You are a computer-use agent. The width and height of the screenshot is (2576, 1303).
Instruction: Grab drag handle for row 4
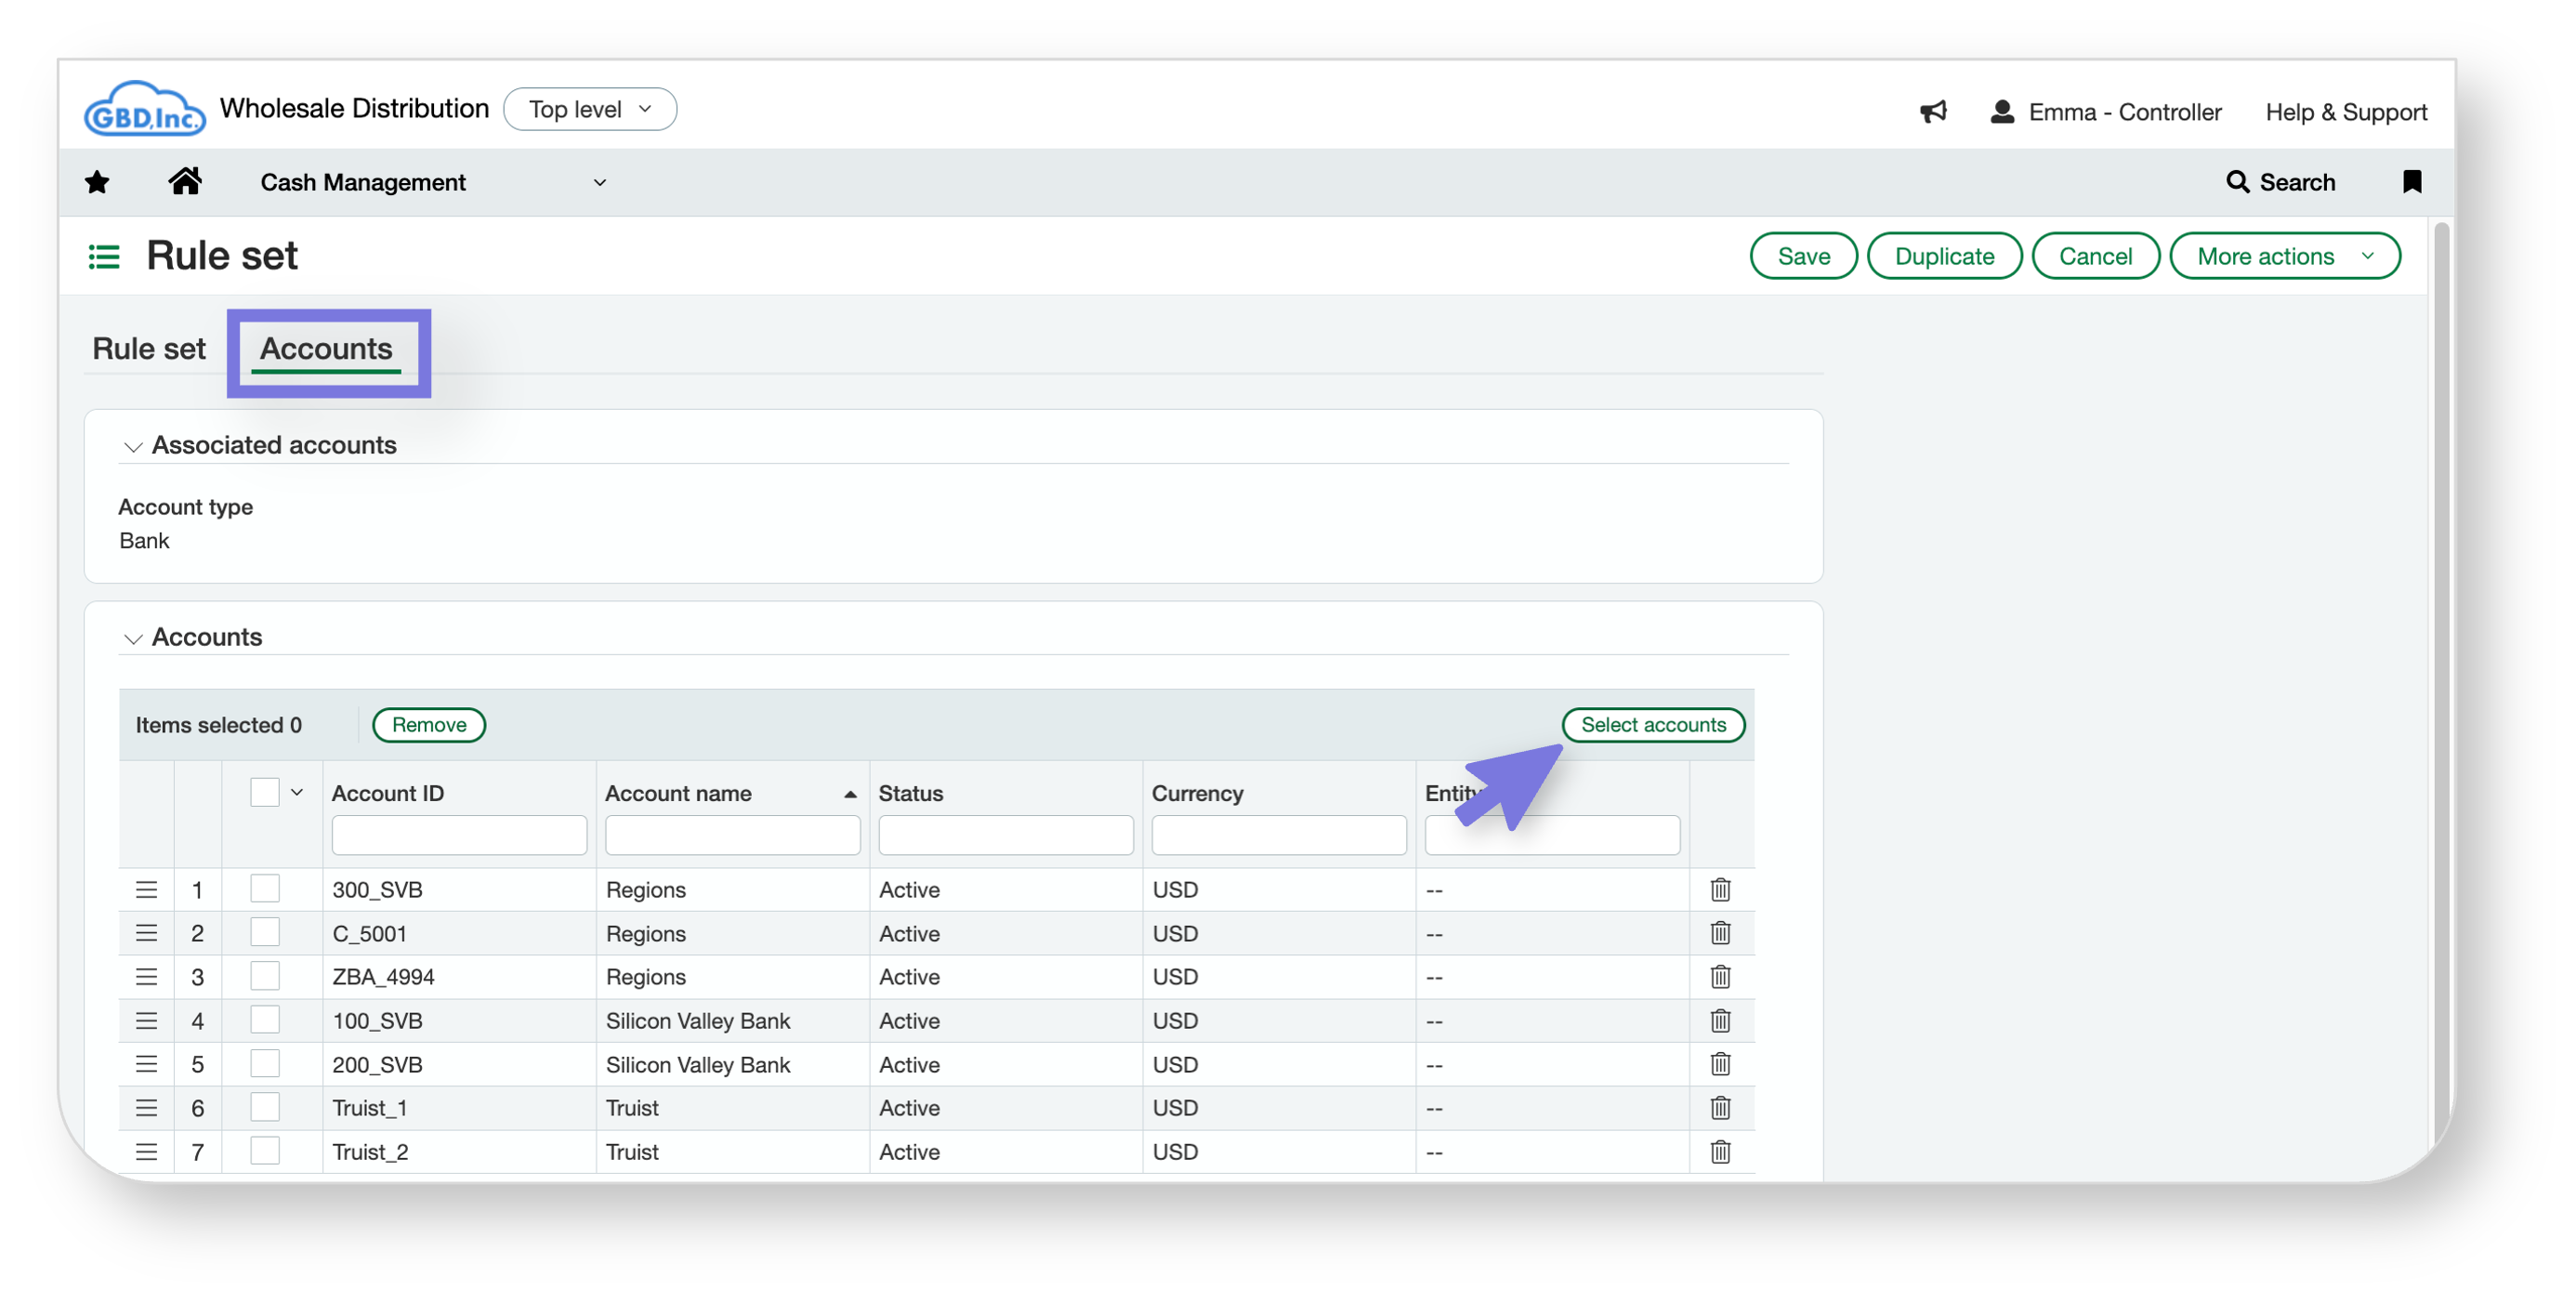(x=146, y=1020)
